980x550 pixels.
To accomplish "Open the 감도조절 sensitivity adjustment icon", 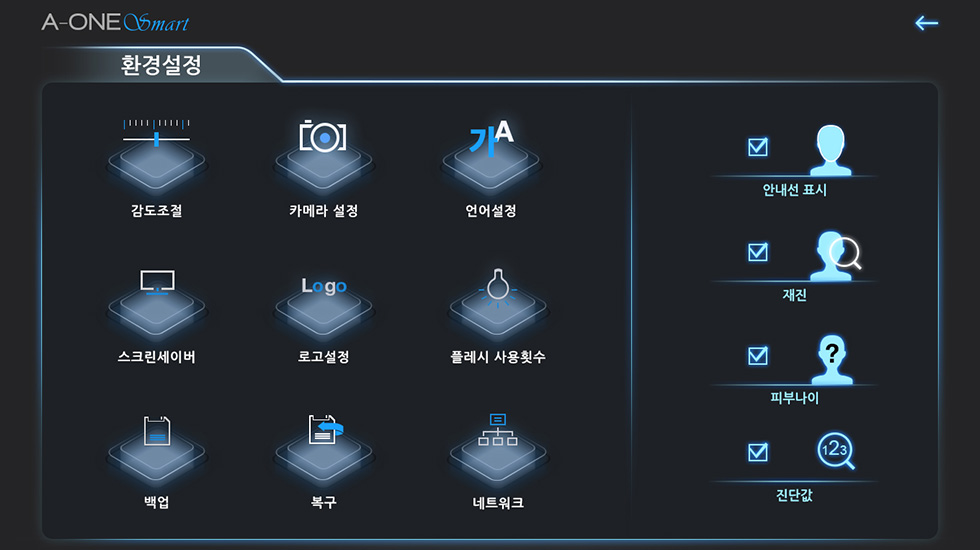I will 156,154.
